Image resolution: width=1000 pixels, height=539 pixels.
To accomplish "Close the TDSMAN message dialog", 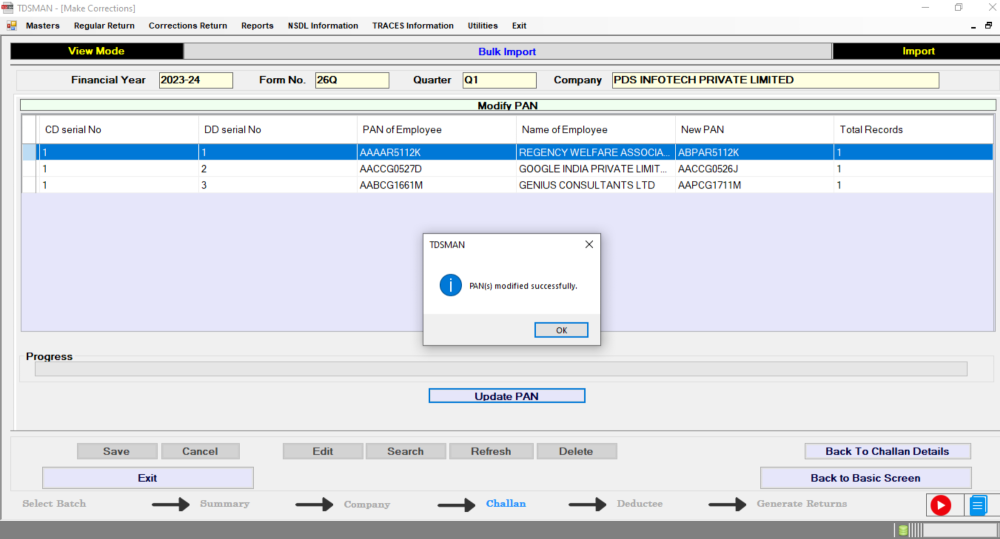I will [x=589, y=244].
